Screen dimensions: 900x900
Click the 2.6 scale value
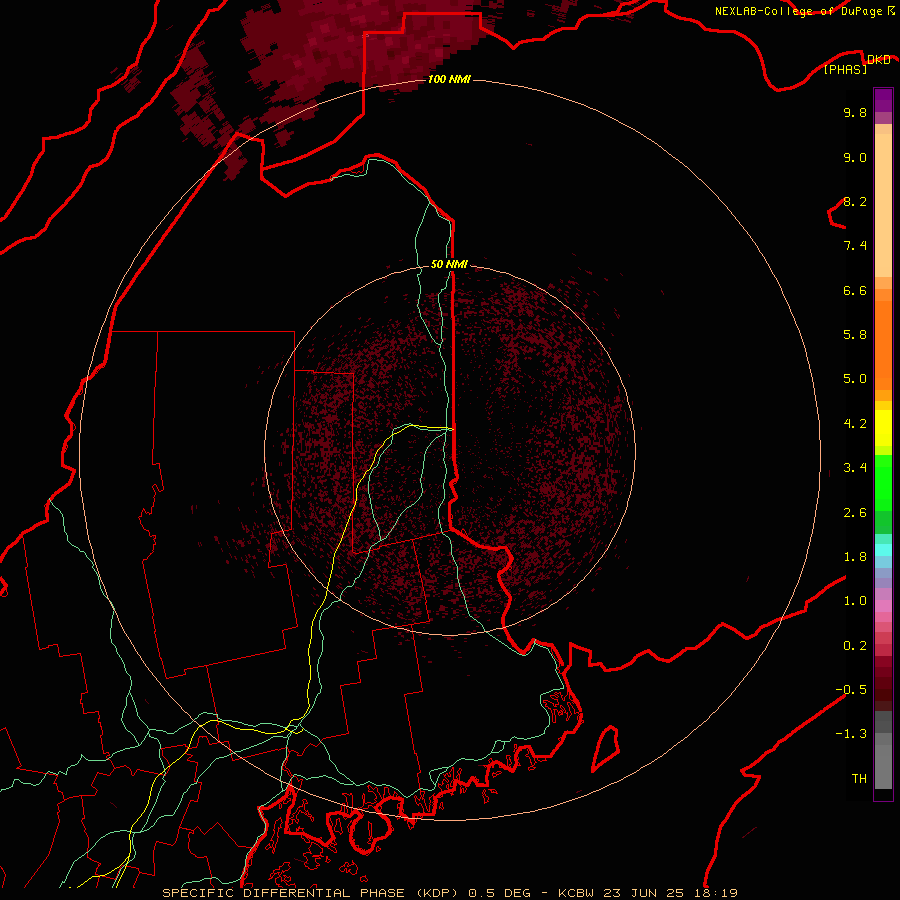855,512
